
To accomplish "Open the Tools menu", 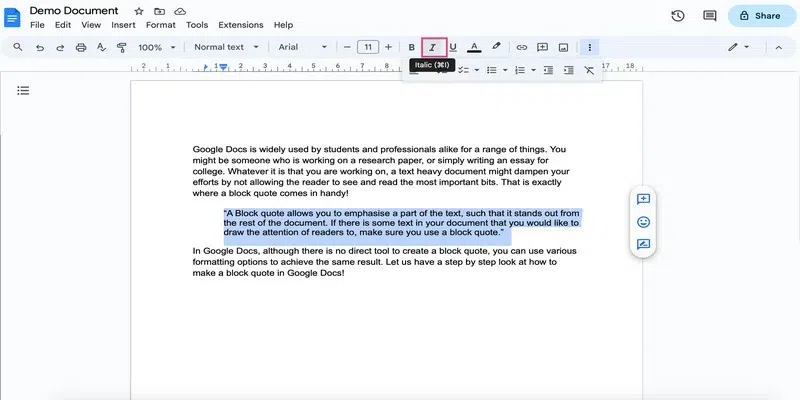I will pyautogui.click(x=197, y=25).
